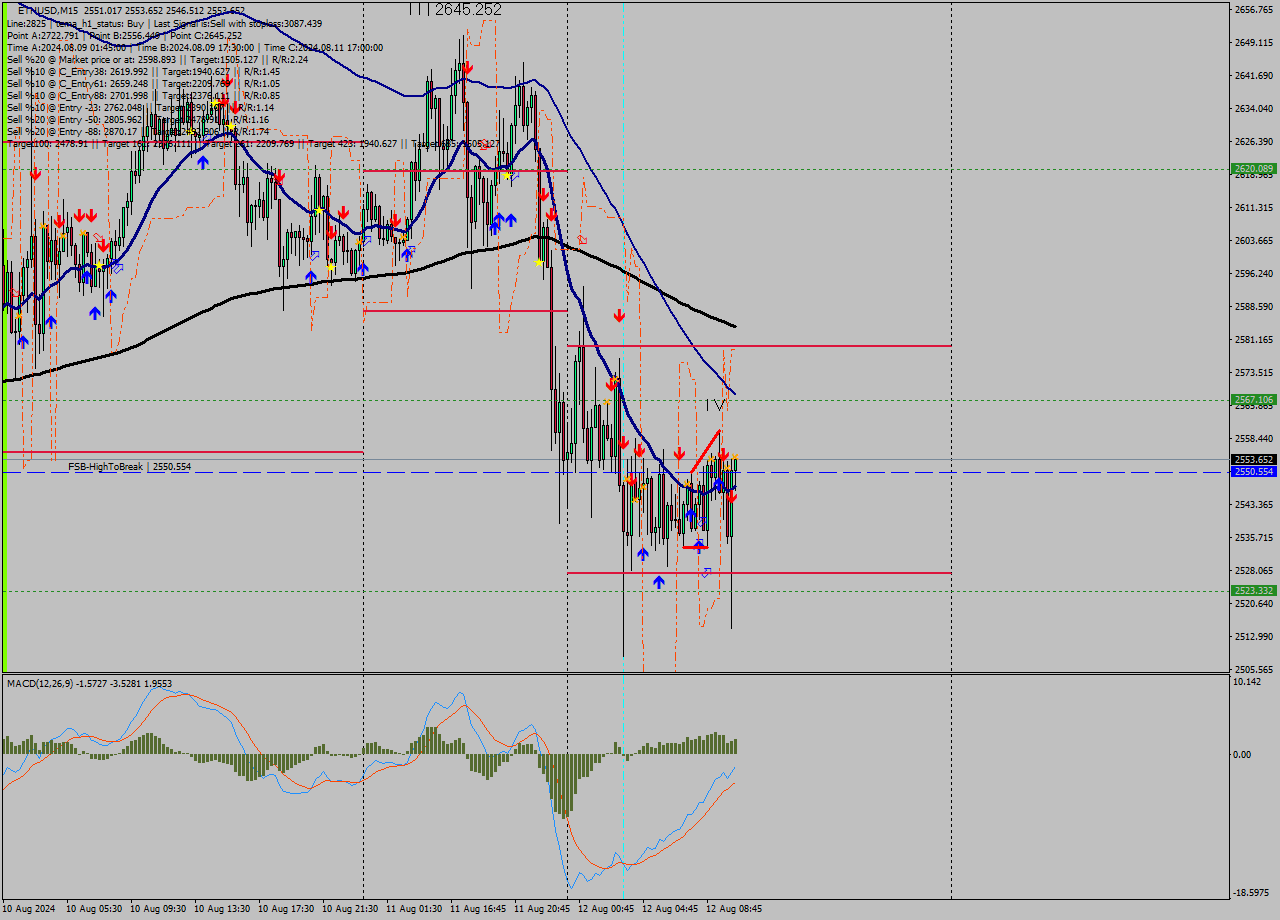Click price axis value 2505.565

tap(1254, 669)
